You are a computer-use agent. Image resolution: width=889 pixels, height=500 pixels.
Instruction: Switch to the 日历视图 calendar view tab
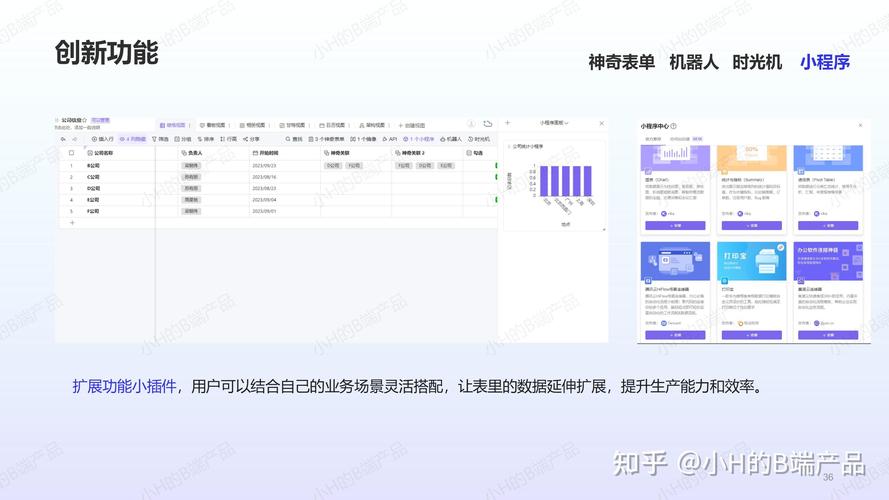(332, 125)
